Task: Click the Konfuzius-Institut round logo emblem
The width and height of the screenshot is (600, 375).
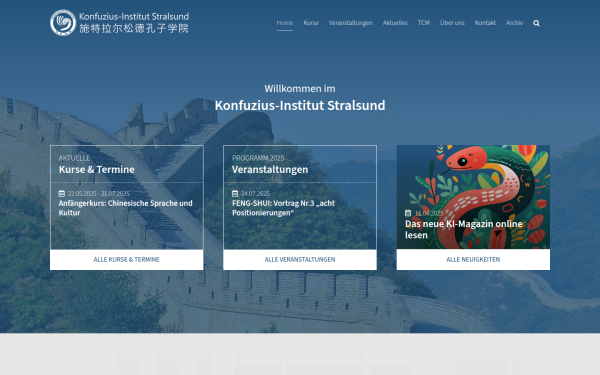Action: tap(63, 23)
